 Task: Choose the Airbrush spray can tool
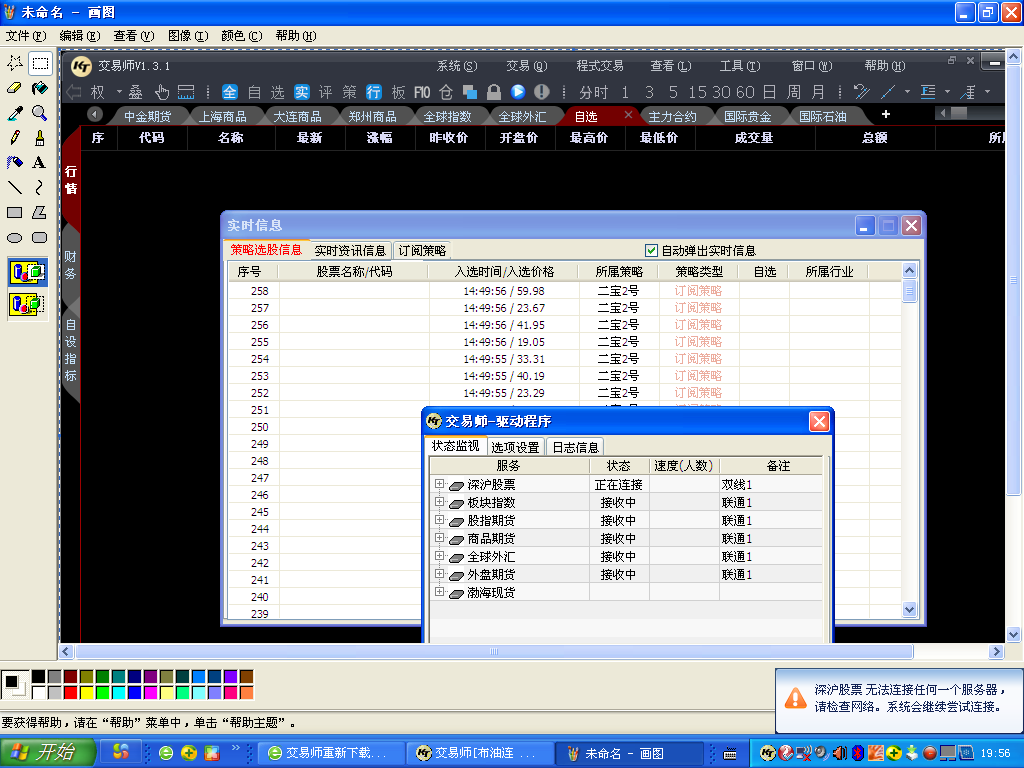[15, 162]
